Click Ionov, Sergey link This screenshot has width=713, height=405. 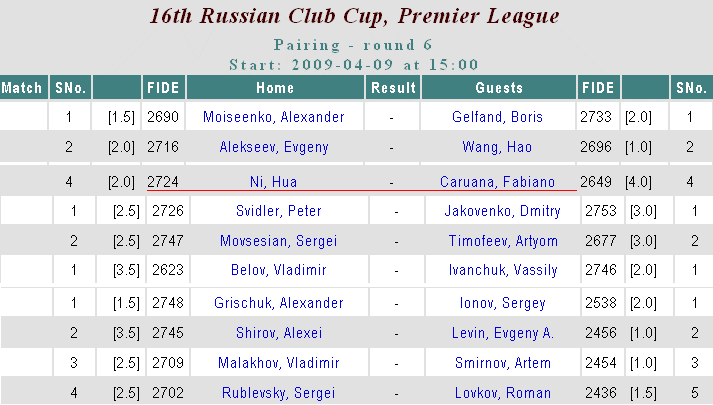click(505, 303)
